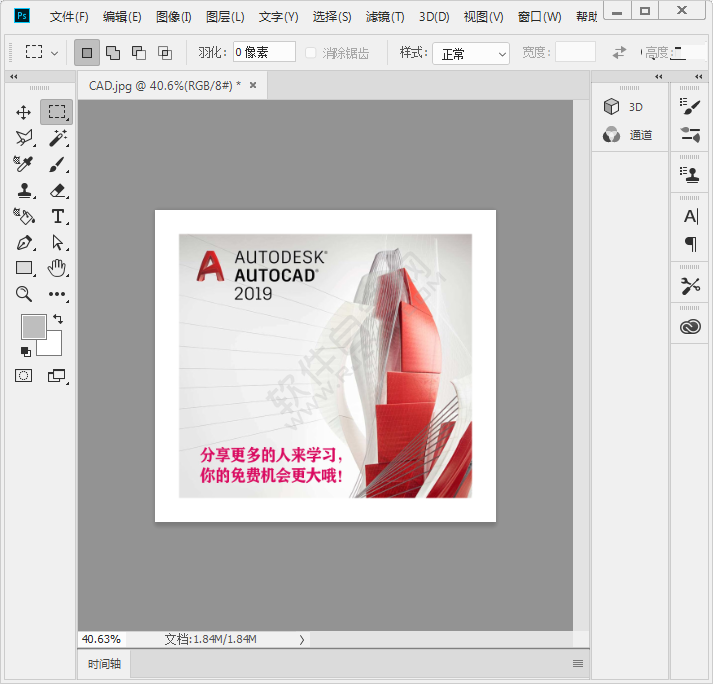This screenshot has height=684, width=713.
Task: Open the View menu (视图)
Action: pos(483,17)
